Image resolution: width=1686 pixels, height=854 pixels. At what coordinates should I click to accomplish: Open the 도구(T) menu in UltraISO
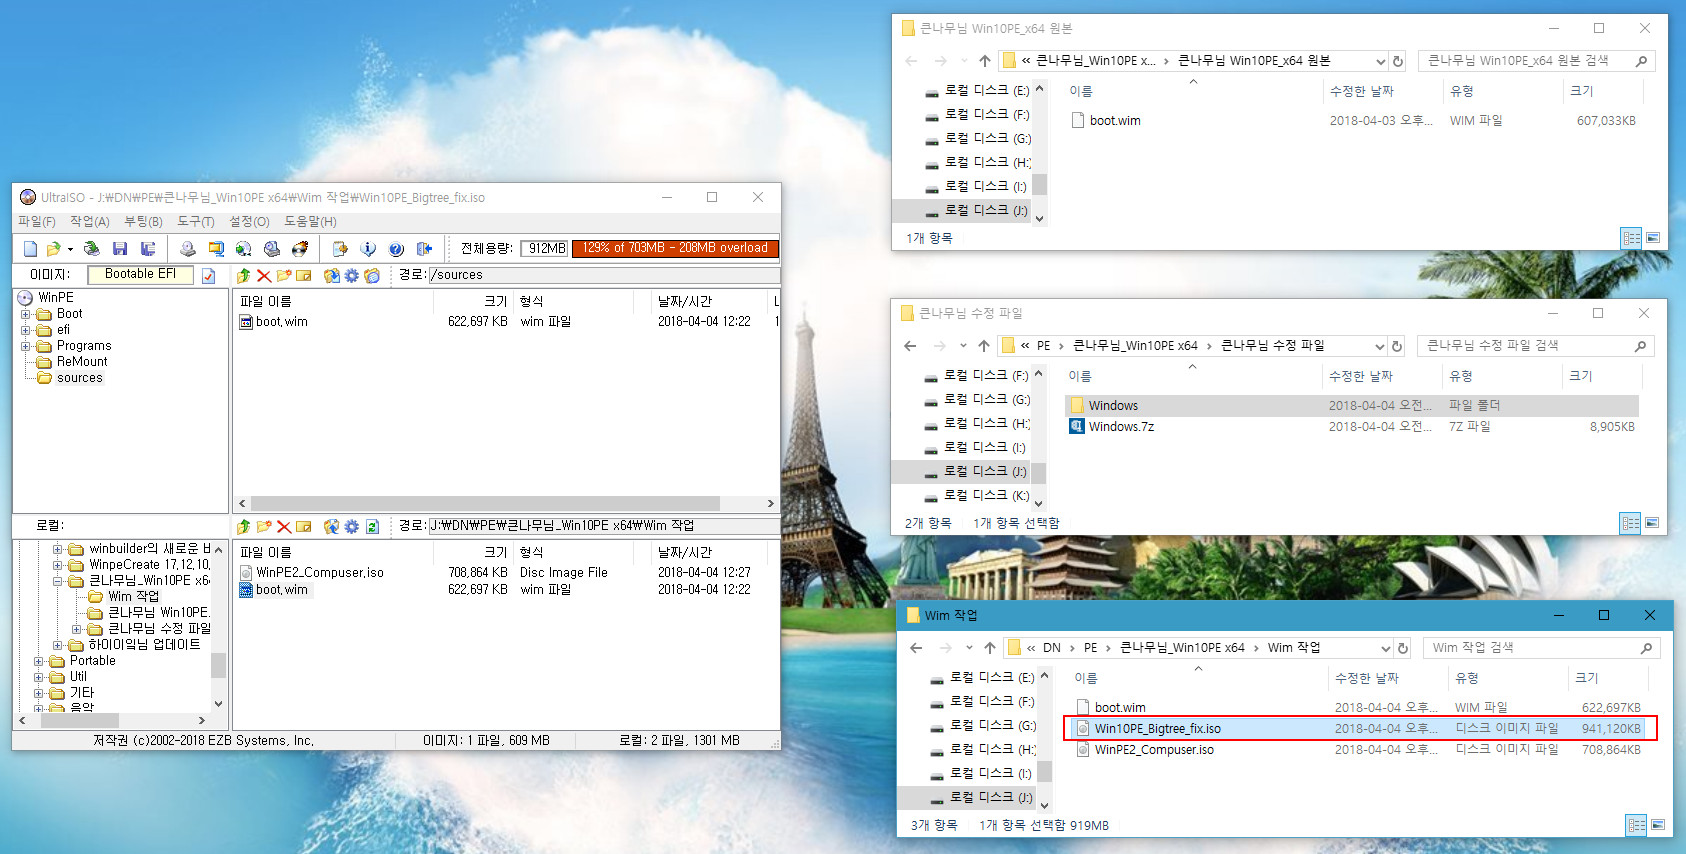point(196,222)
